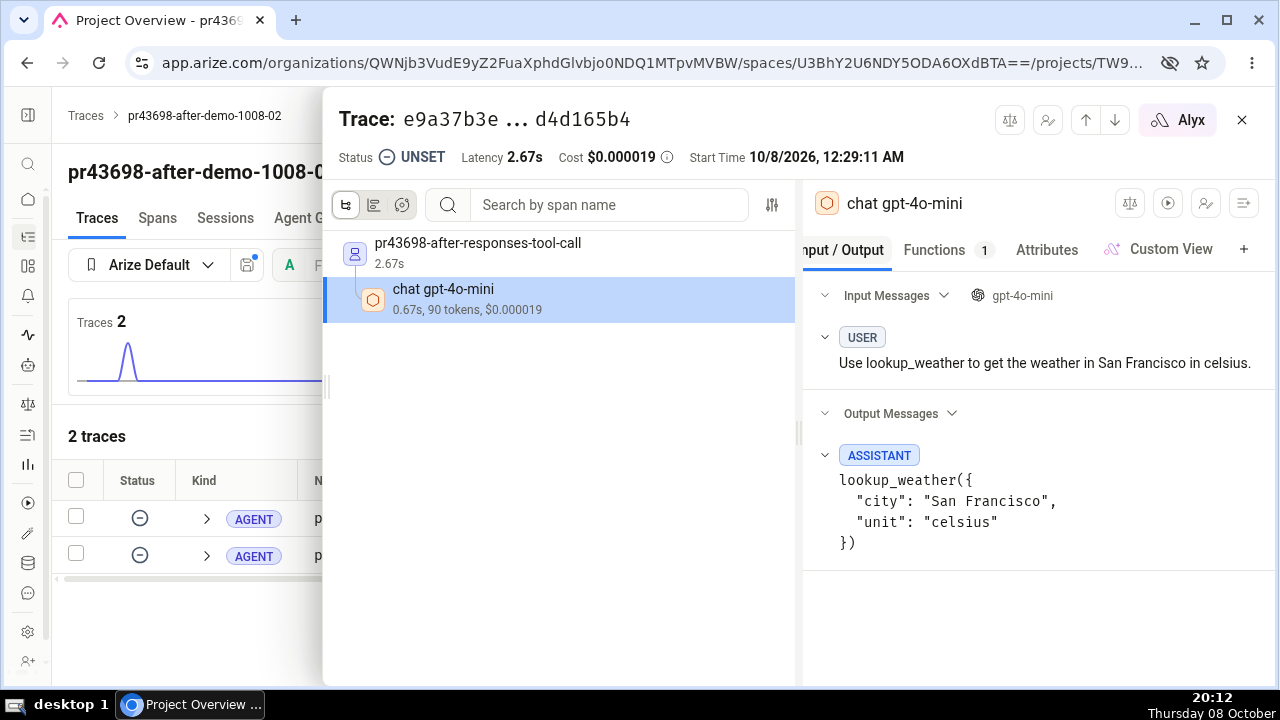Open the playground play icon in sidebar

pos(28,503)
